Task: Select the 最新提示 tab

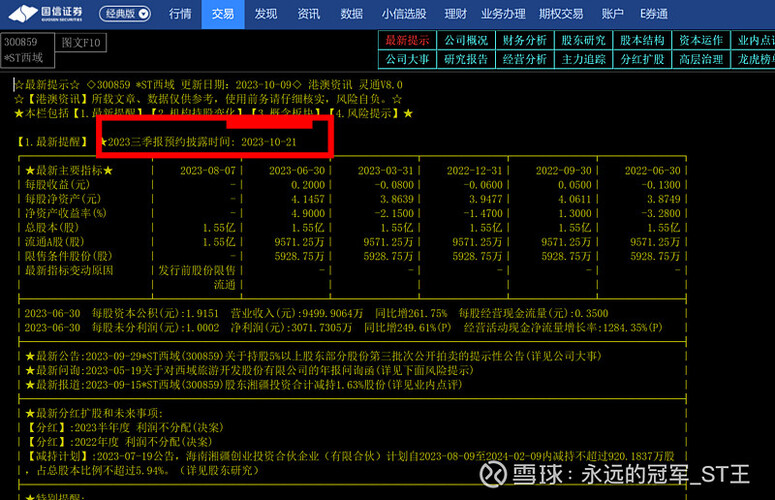Action: [407, 40]
